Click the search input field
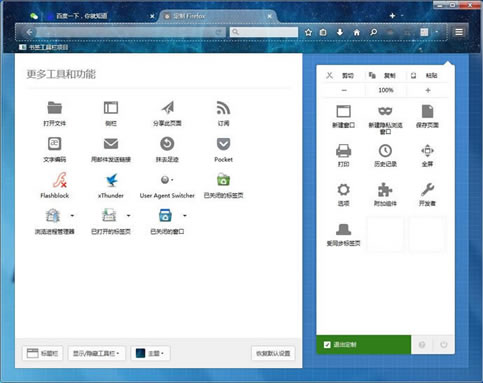 tap(264, 32)
